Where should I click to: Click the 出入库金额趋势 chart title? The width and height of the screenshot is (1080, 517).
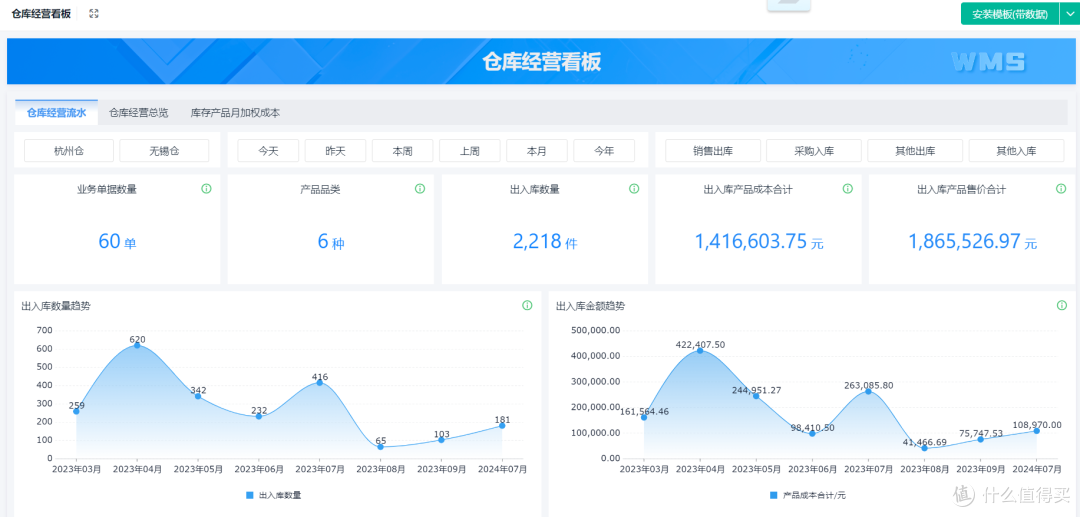tap(590, 306)
